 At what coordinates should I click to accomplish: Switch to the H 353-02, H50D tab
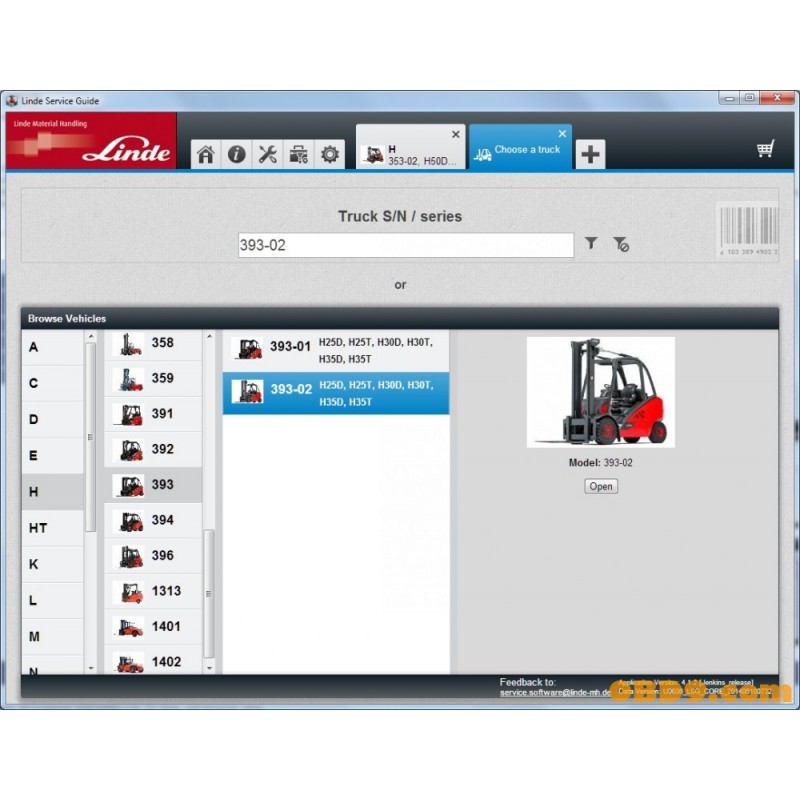[x=410, y=147]
